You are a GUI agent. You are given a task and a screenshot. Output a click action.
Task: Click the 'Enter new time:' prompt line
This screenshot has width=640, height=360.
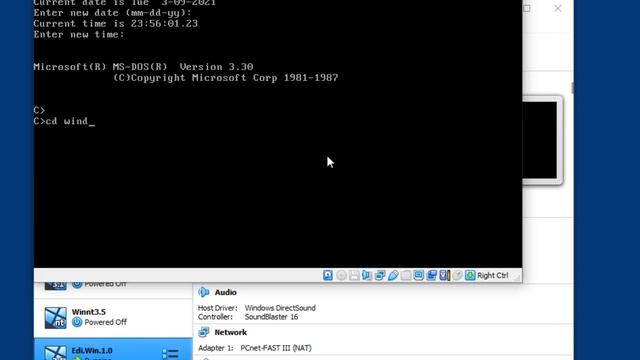point(79,35)
